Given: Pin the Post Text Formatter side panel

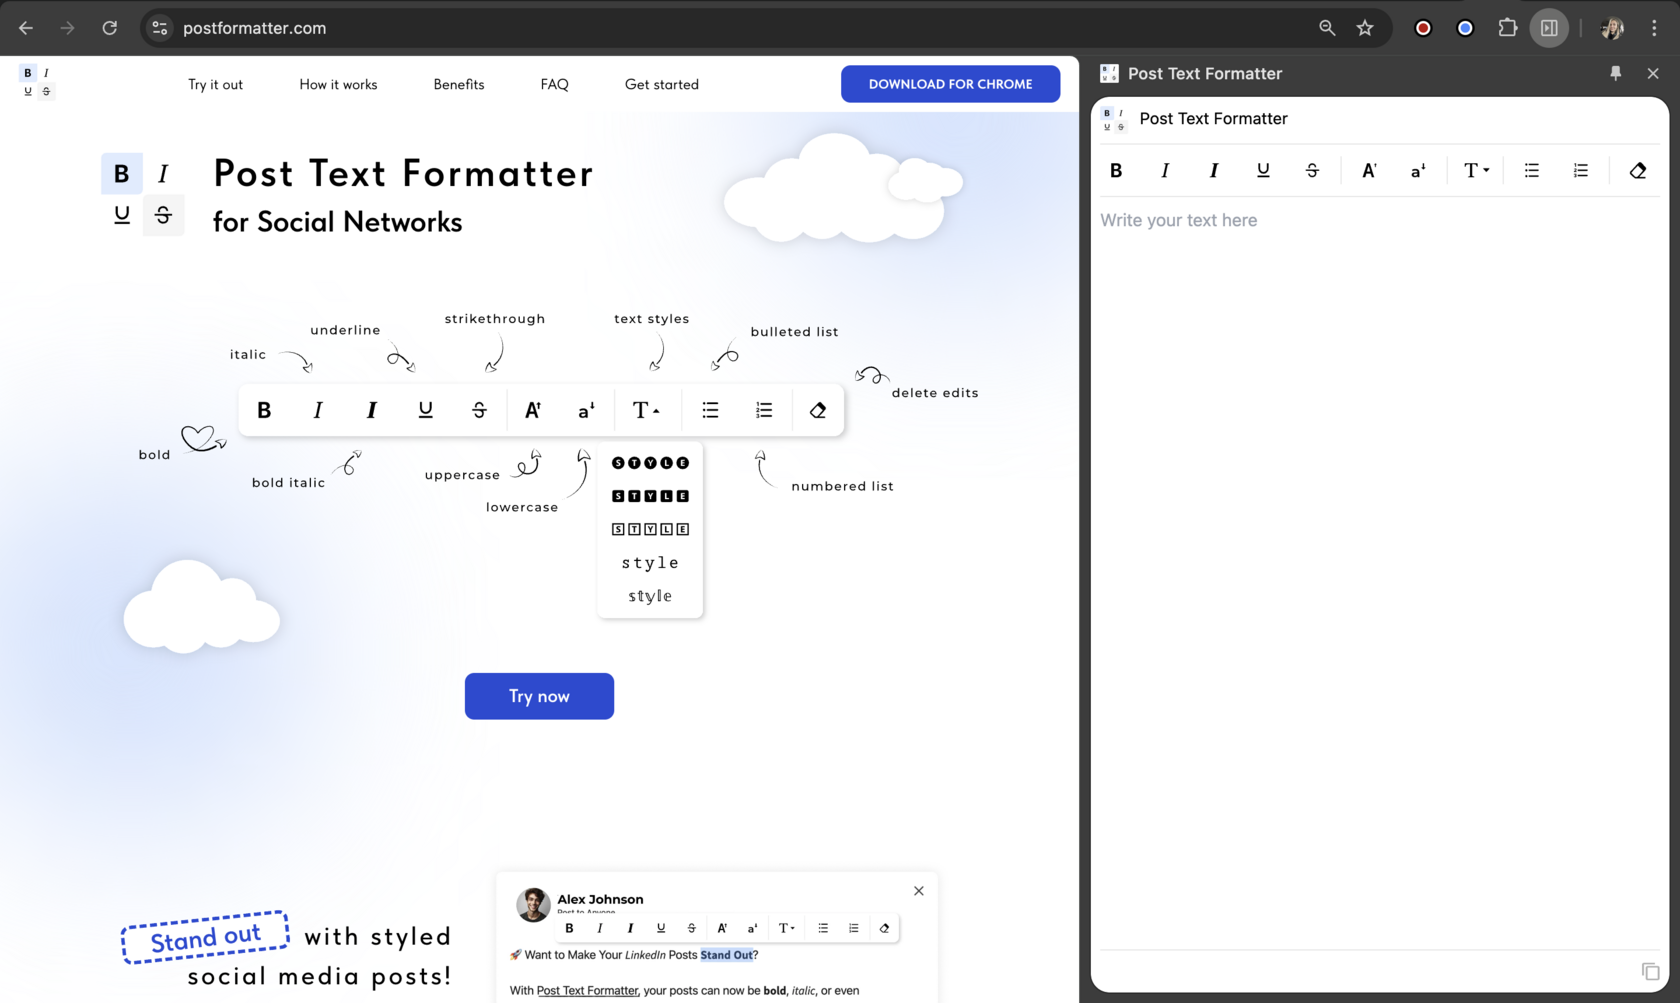Looking at the screenshot, I should [x=1616, y=73].
